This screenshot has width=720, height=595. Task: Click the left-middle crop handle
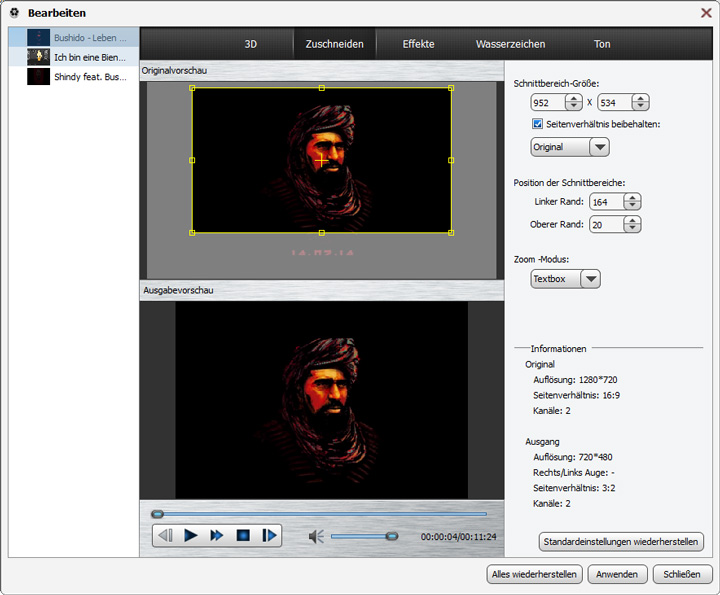pyautogui.click(x=192, y=160)
